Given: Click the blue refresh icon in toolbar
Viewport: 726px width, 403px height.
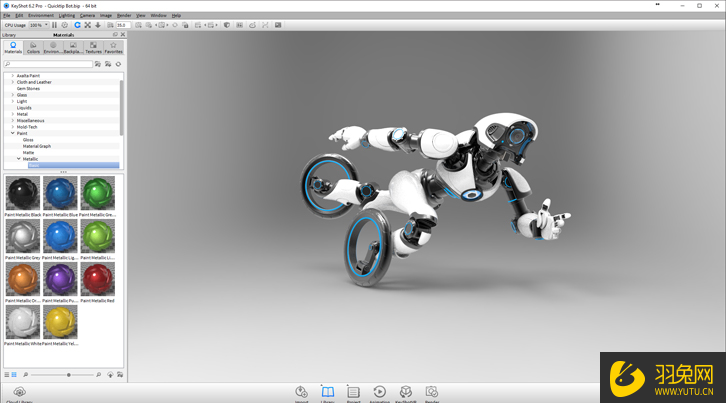Looking at the screenshot, I should point(76,25).
